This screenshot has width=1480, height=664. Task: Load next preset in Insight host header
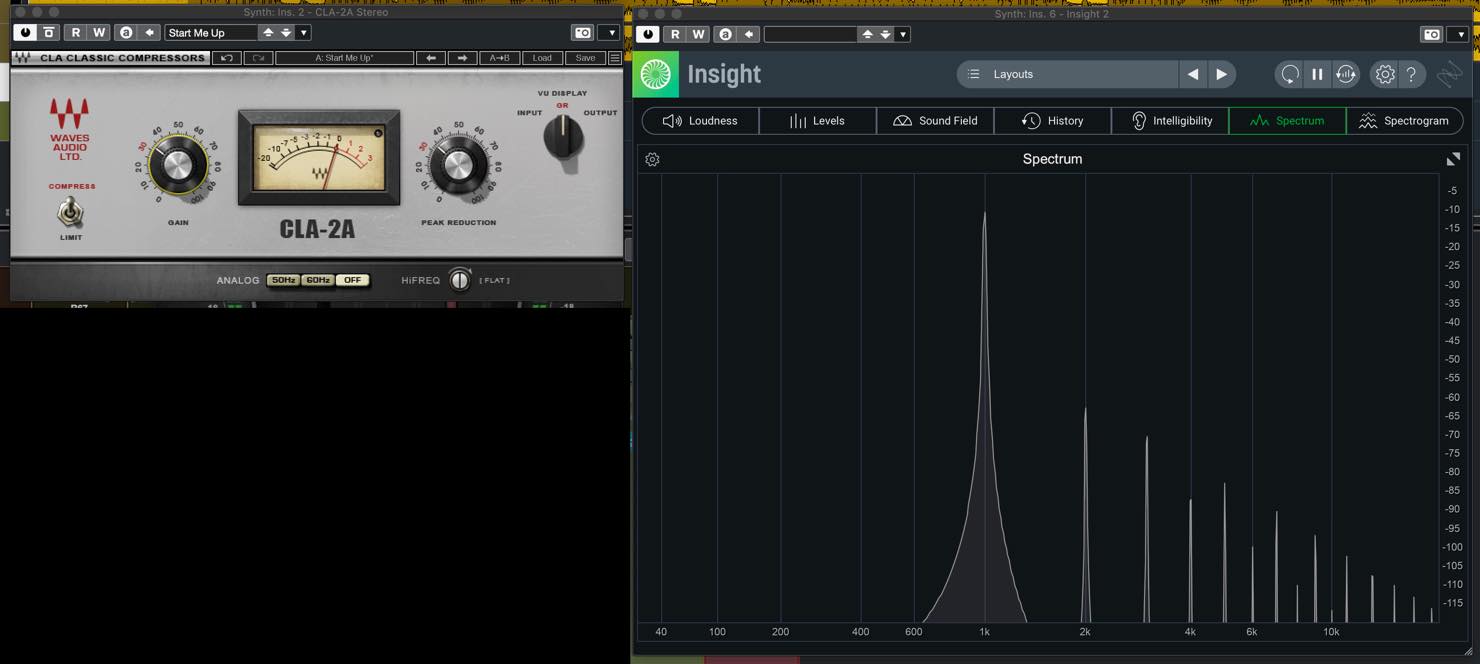click(x=885, y=34)
